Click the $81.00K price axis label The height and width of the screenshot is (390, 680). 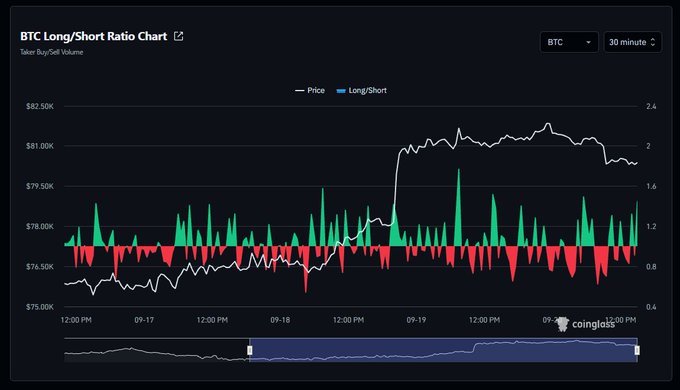click(40, 146)
